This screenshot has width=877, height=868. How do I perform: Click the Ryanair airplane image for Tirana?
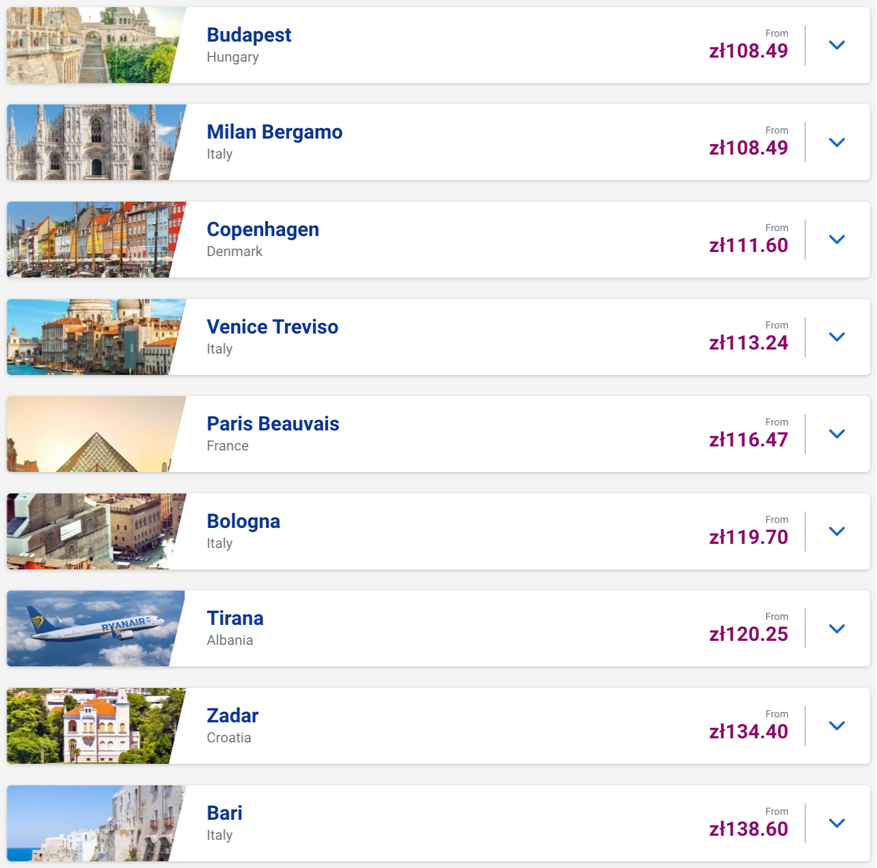[x=95, y=629]
